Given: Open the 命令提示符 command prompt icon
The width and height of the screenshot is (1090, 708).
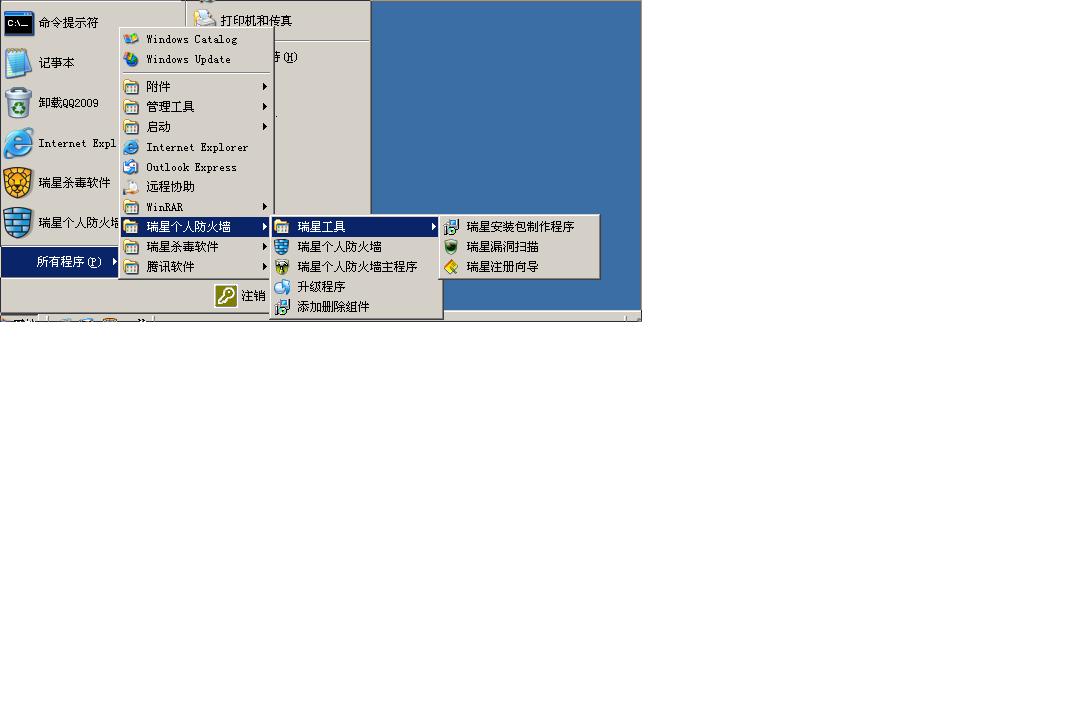Looking at the screenshot, I should click(18, 23).
